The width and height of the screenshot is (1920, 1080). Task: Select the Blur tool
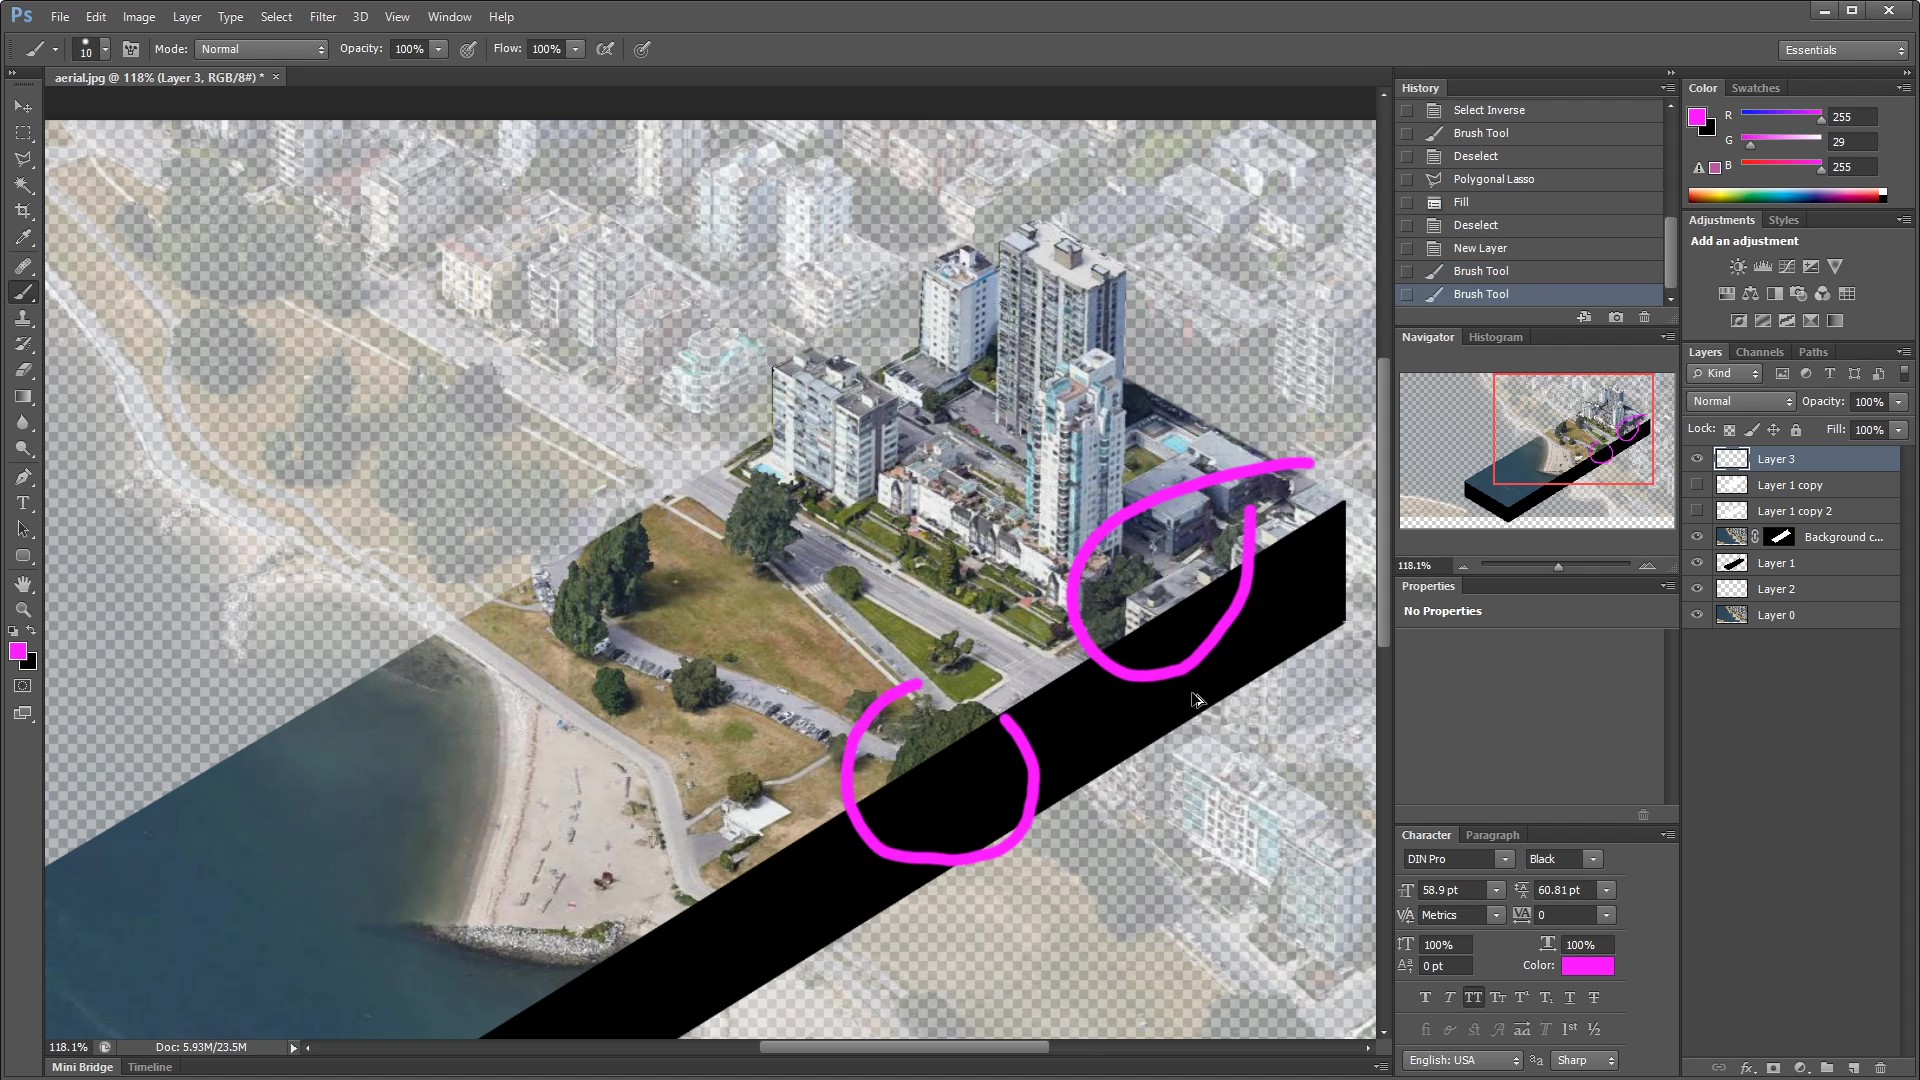23,423
